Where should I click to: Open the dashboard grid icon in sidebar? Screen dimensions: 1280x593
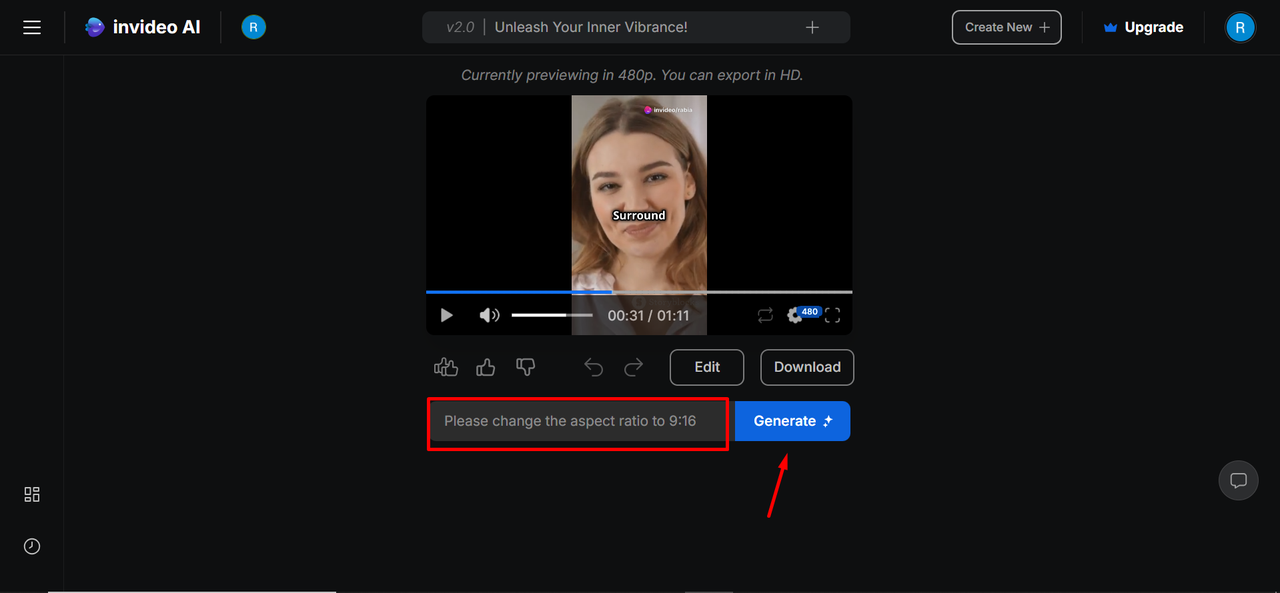pos(32,494)
